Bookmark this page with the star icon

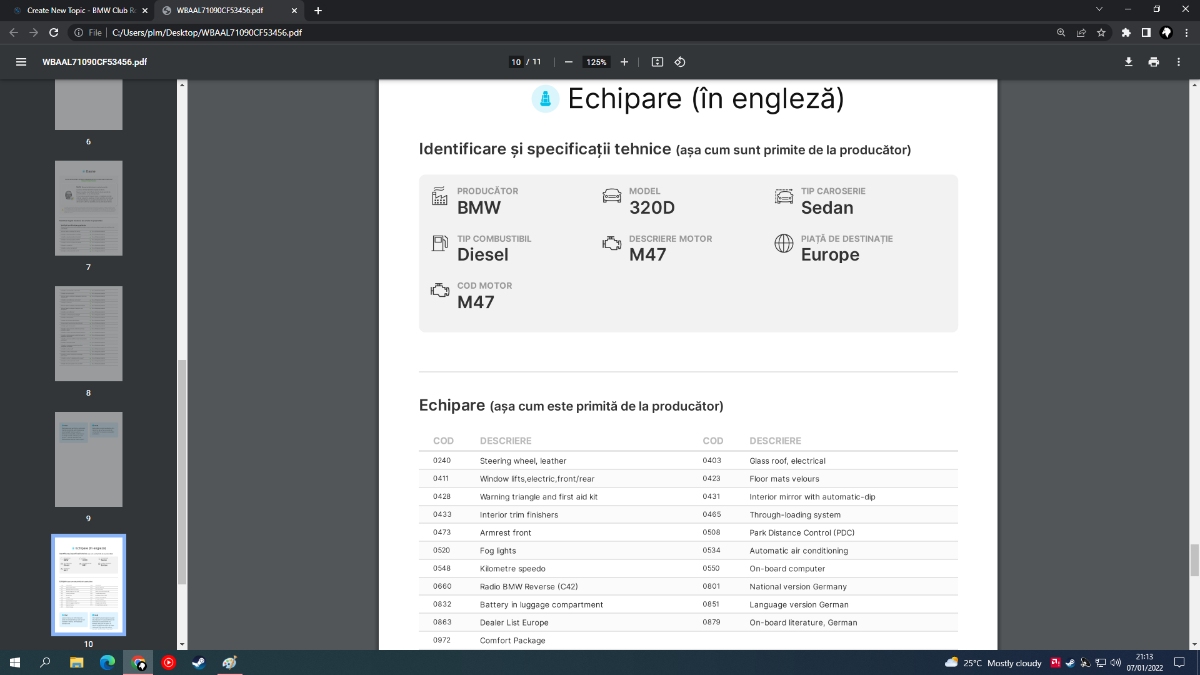tap(1101, 32)
